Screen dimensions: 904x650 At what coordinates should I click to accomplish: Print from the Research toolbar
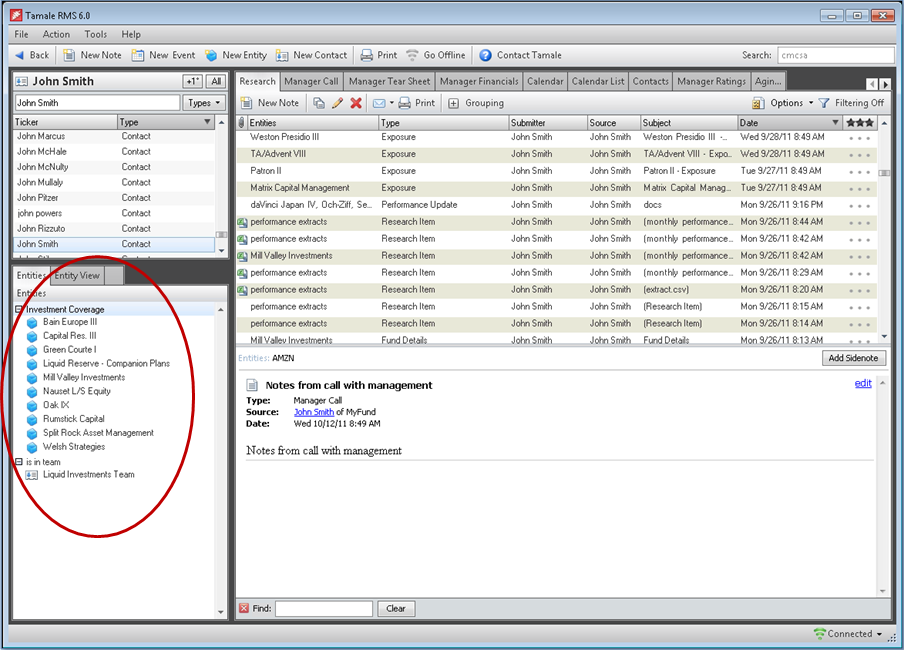pos(417,103)
